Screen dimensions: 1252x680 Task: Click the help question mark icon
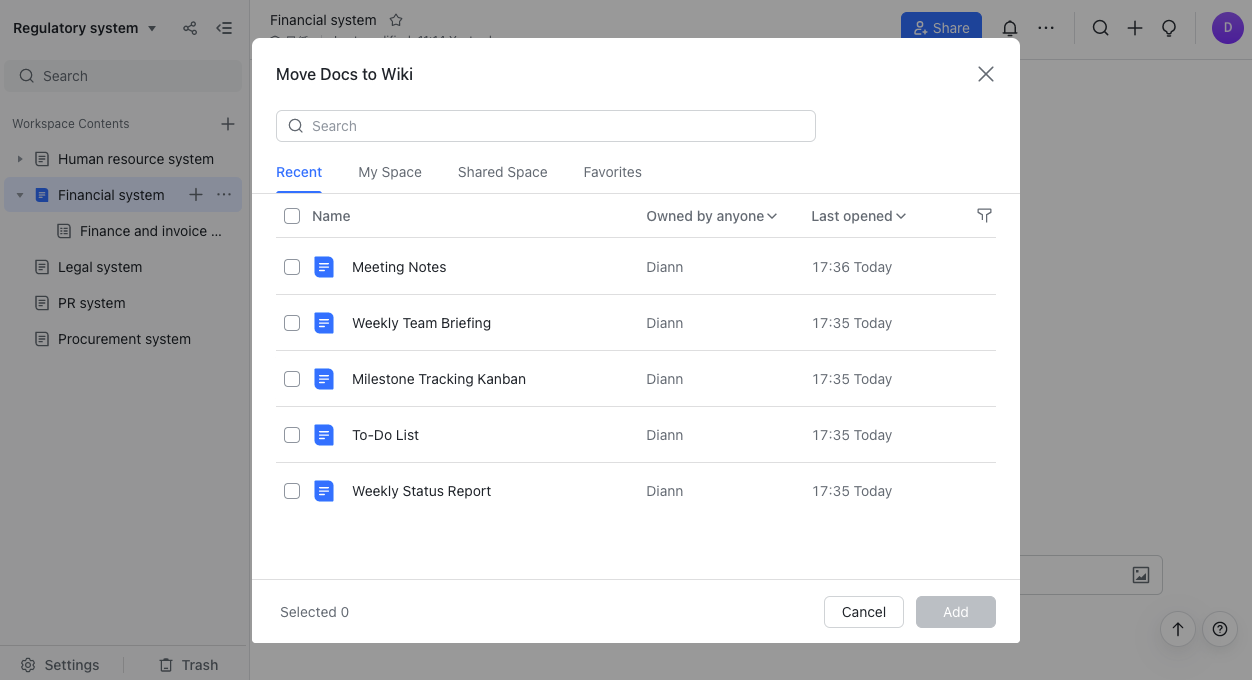click(x=1219, y=629)
